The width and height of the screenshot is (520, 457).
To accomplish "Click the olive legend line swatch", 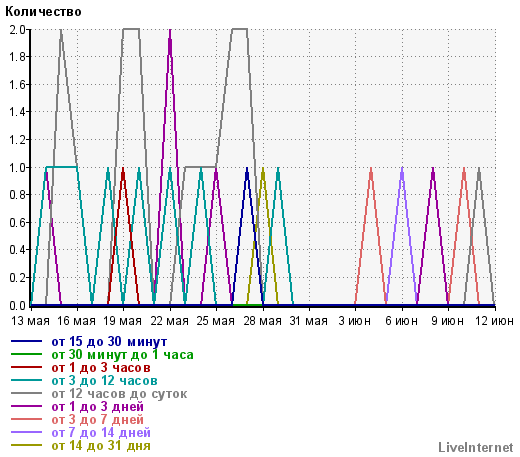I will click(x=26, y=445).
